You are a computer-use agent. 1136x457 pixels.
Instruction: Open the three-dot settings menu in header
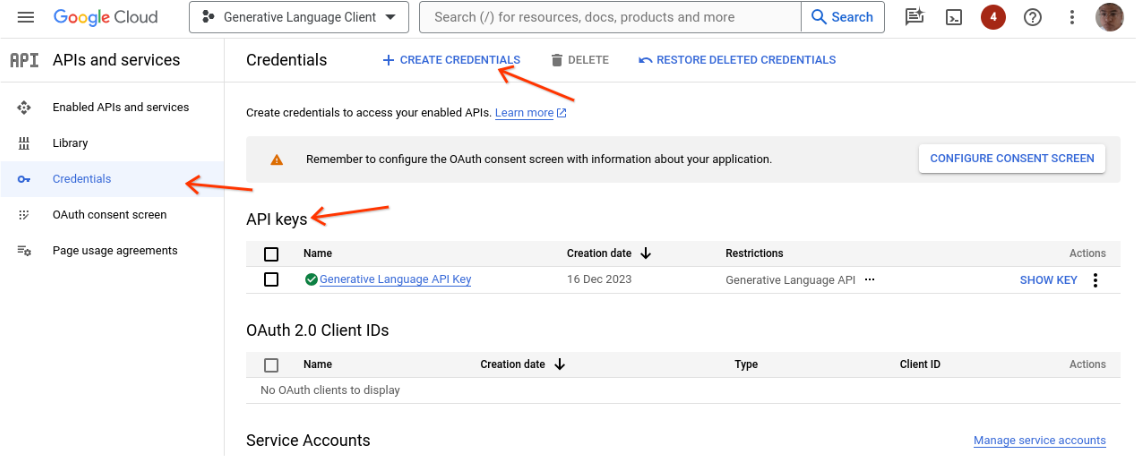pos(1072,17)
